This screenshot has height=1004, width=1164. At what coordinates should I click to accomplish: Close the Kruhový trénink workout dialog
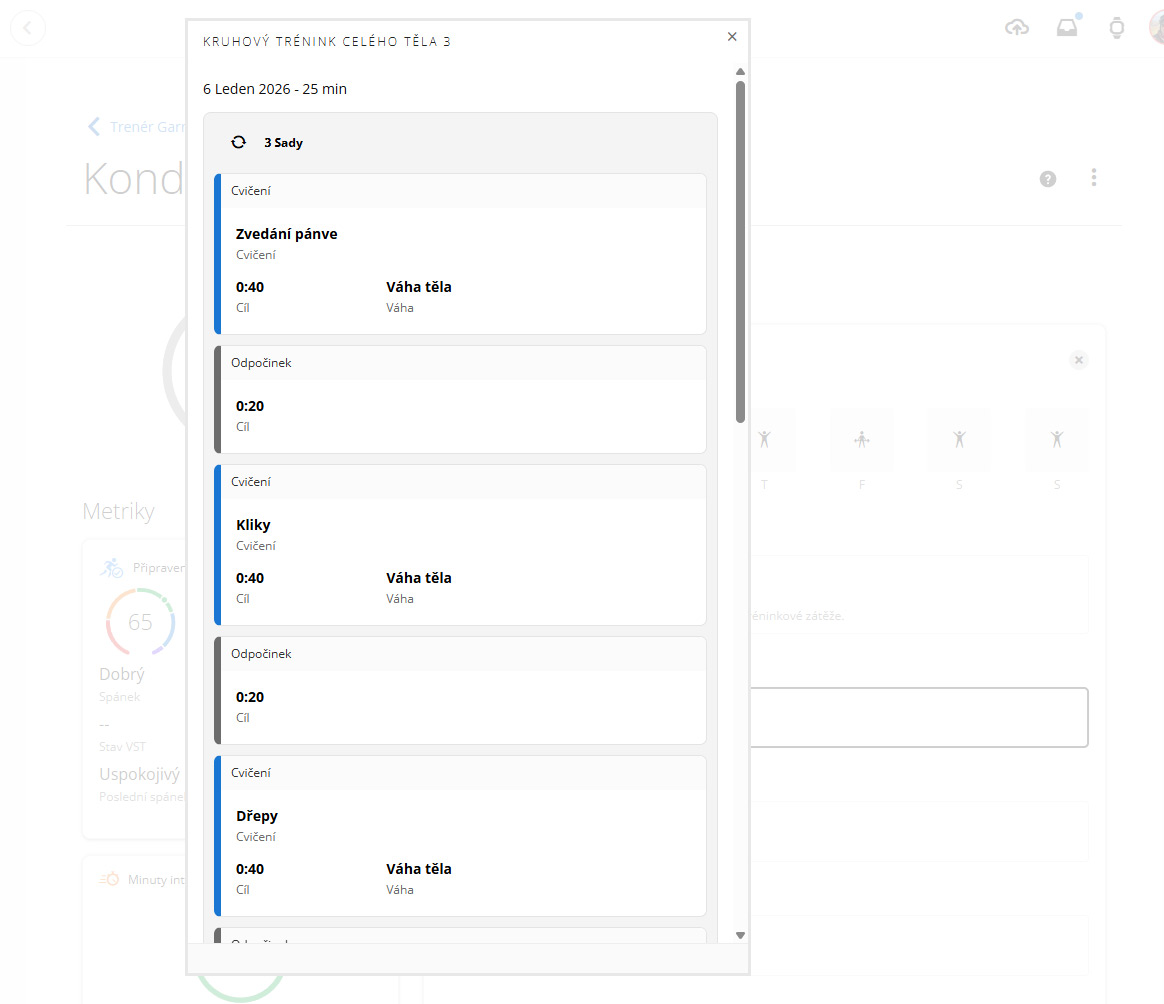coord(732,37)
